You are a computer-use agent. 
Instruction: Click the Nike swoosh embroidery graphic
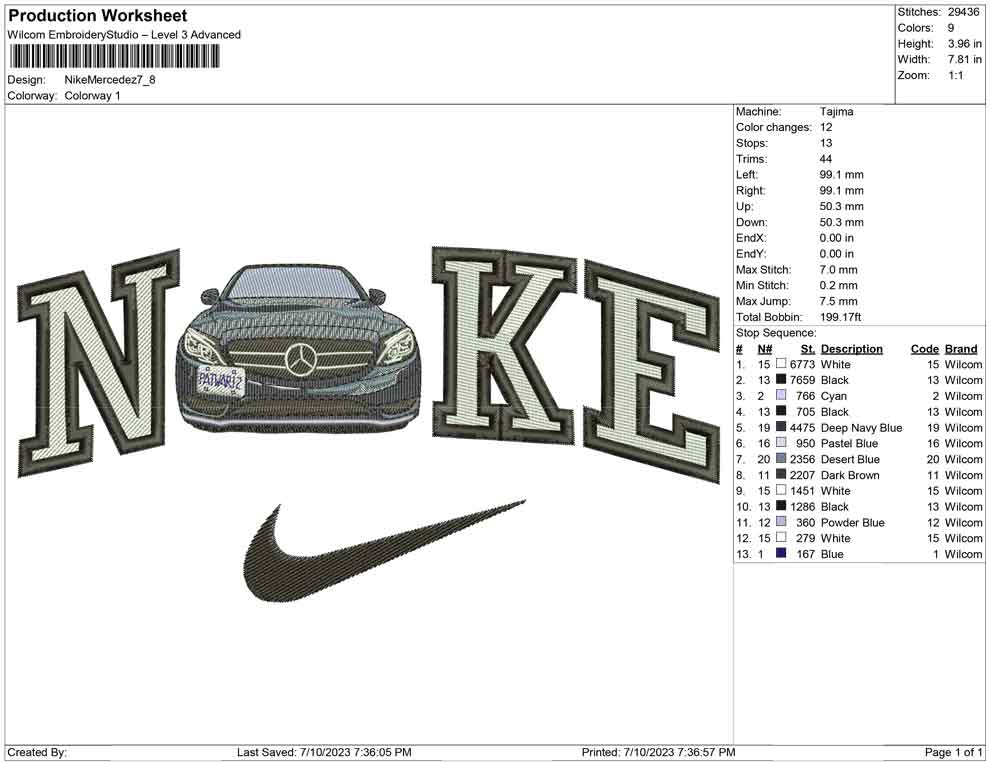[383, 551]
